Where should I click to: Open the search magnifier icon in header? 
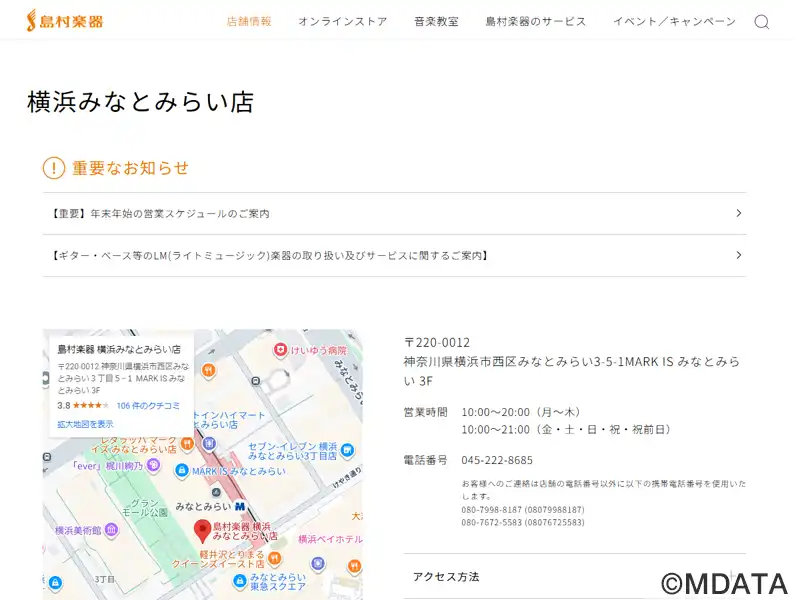coord(761,22)
